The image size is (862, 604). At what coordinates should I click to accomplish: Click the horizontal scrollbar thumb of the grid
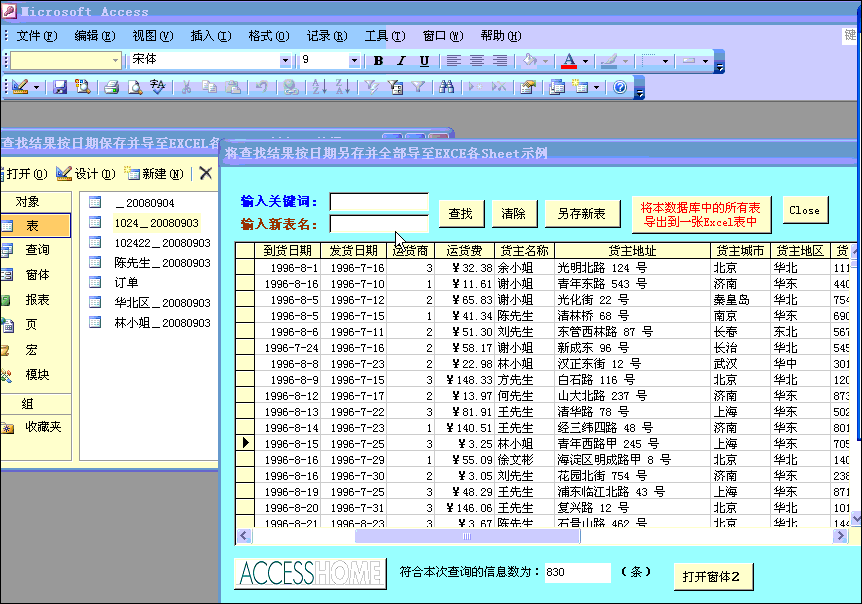click(467, 536)
